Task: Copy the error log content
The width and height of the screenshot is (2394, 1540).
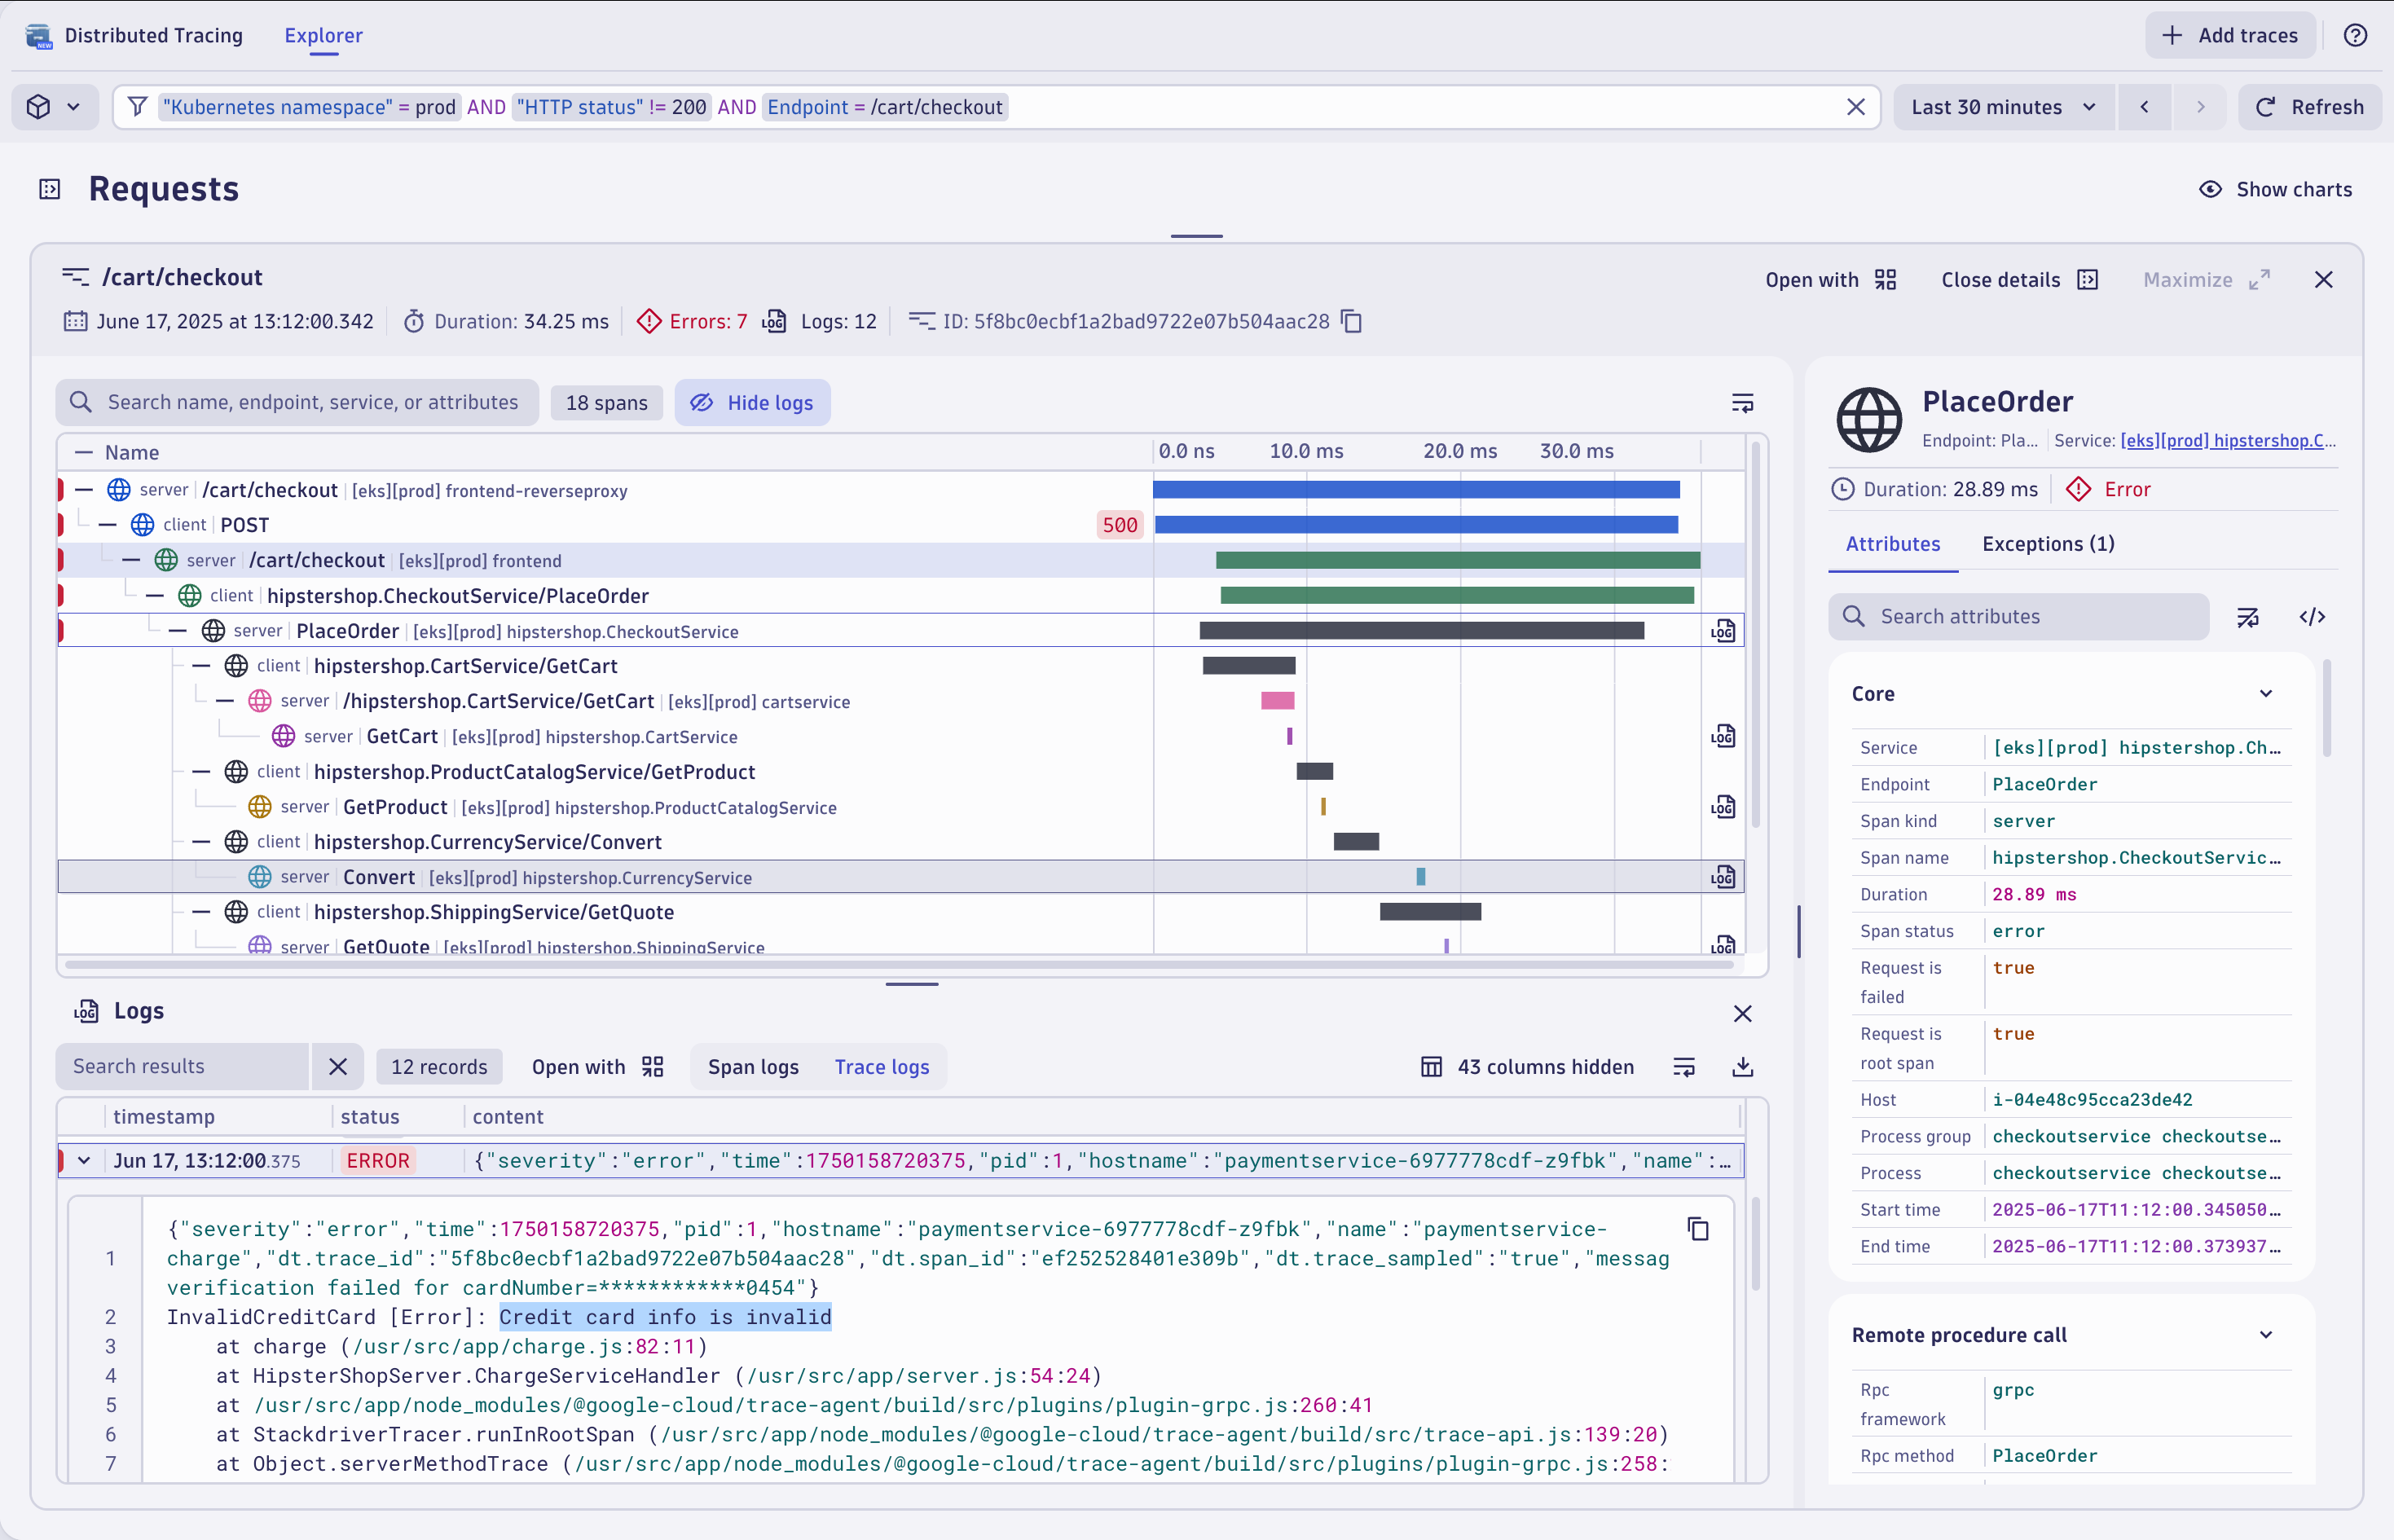Action: tap(1698, 1228)
